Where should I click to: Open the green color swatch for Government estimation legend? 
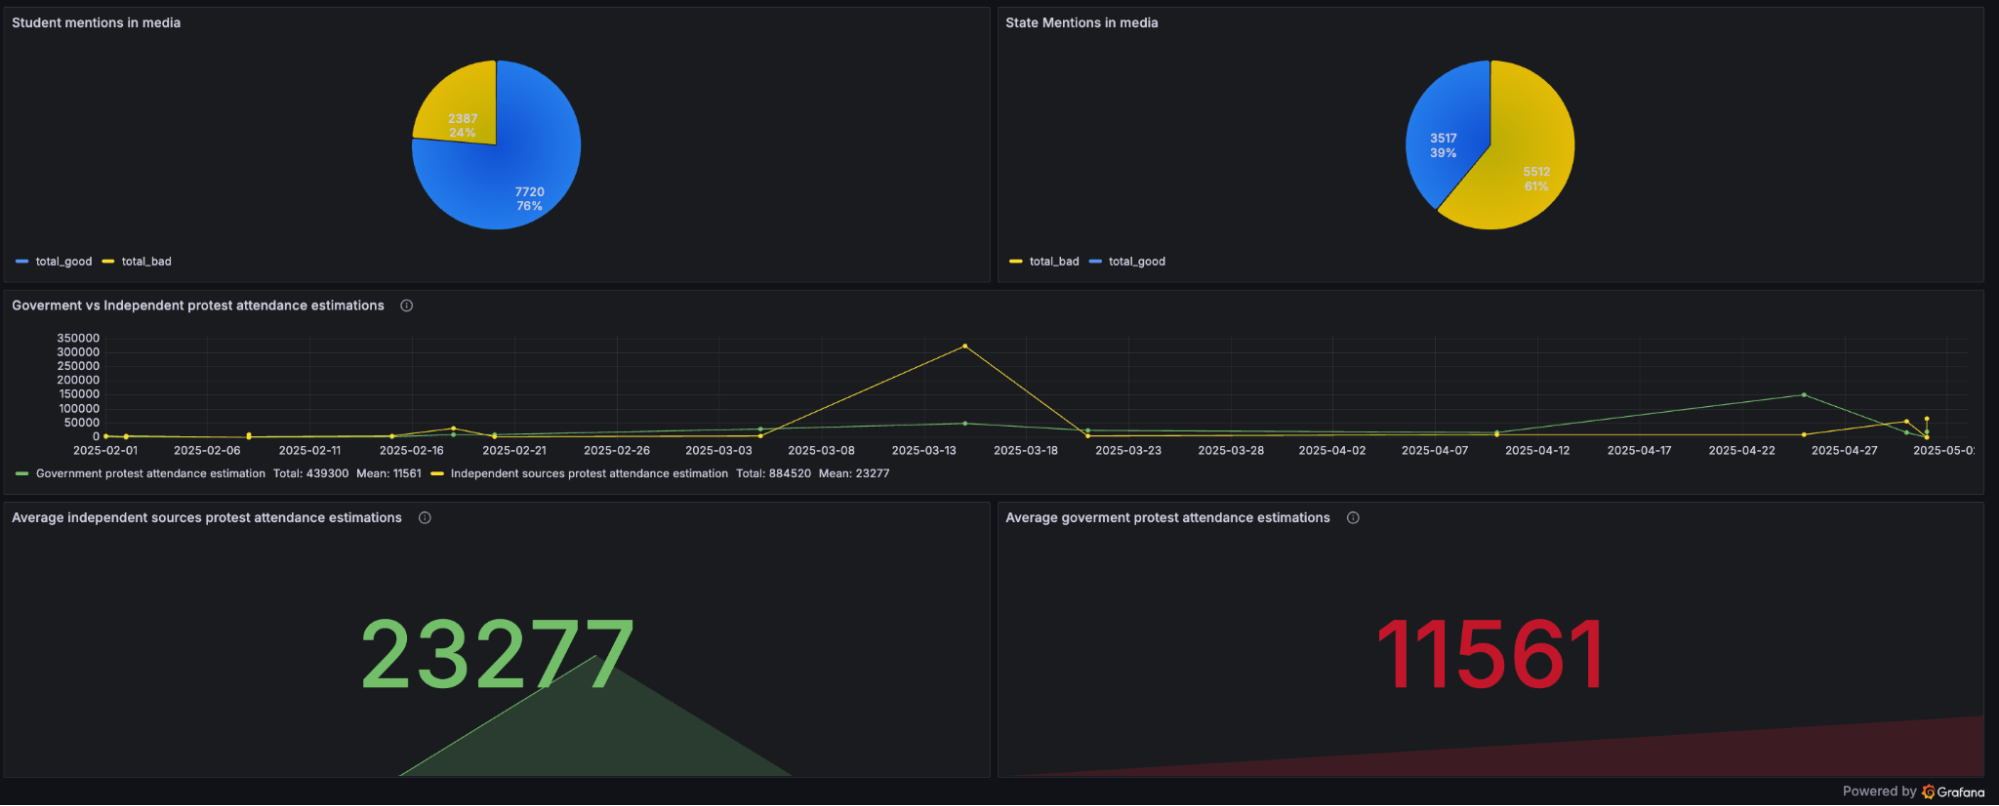click(x=22, y=474)
